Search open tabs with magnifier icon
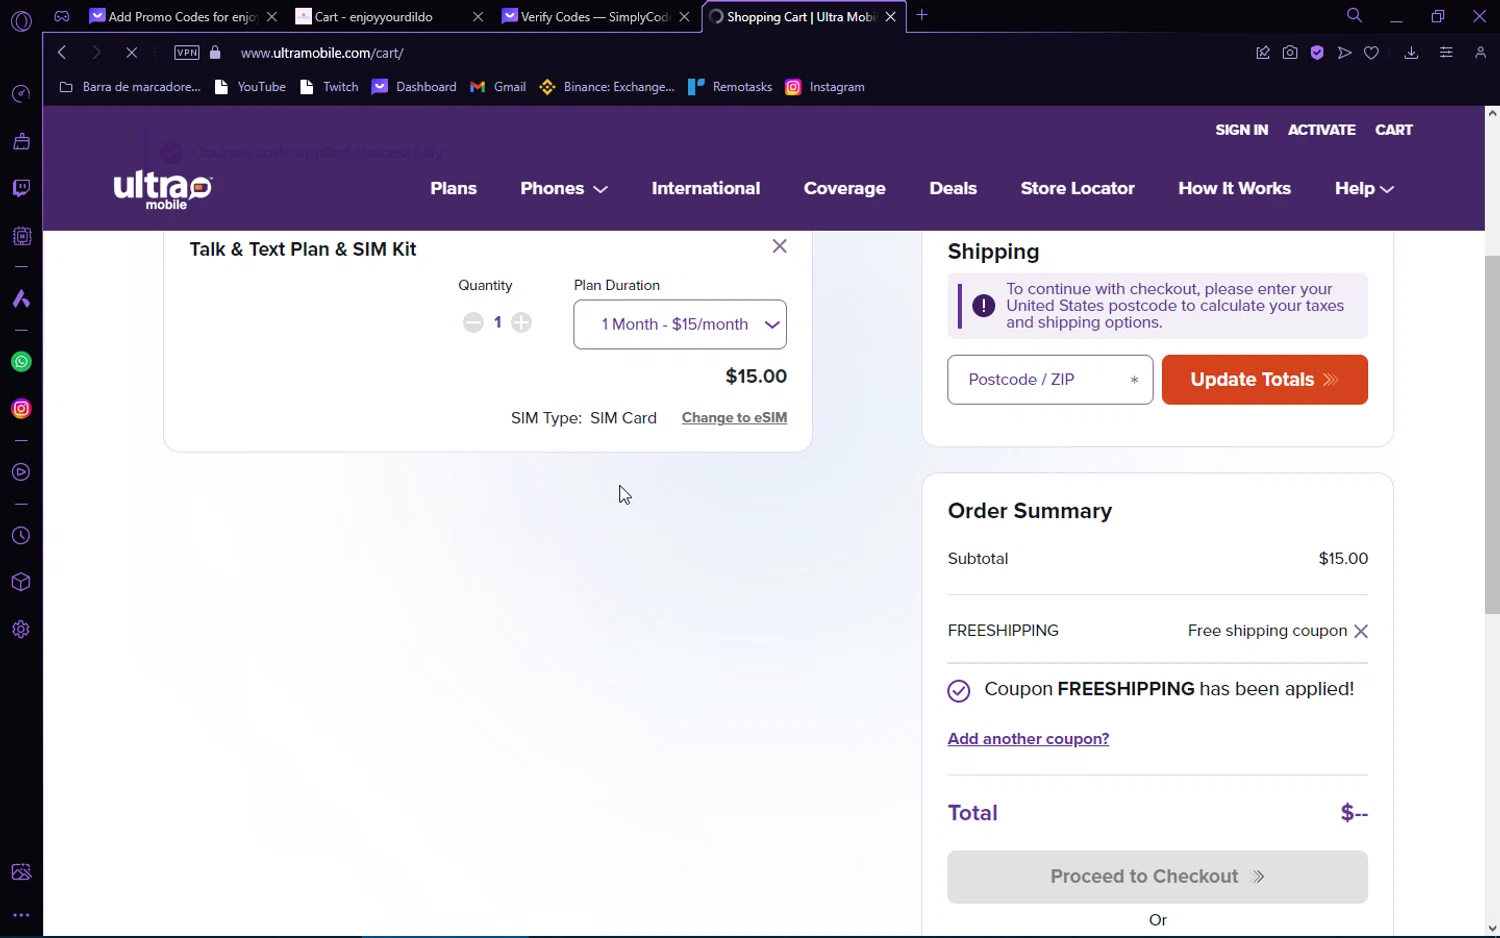This screenshot has width=1500, height=938. click(1354, 16)
